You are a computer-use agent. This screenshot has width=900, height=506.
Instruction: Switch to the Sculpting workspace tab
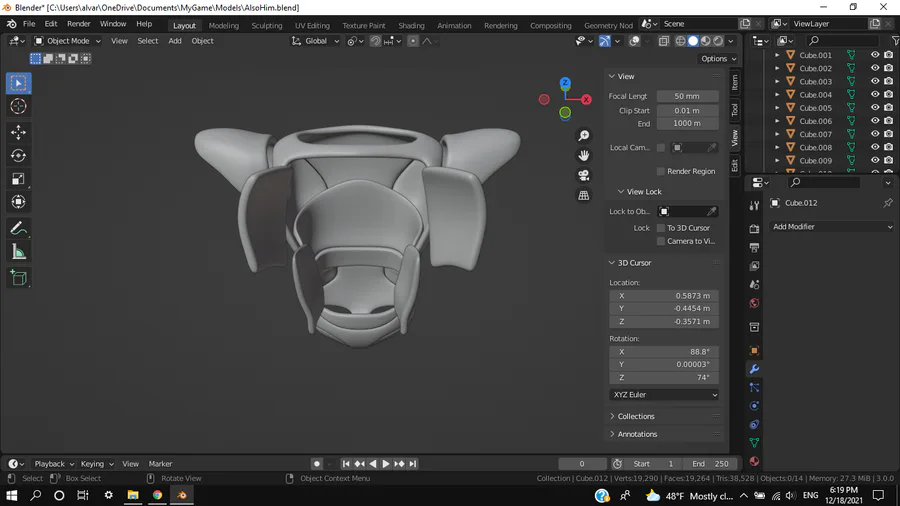click(x=267, y=25)
